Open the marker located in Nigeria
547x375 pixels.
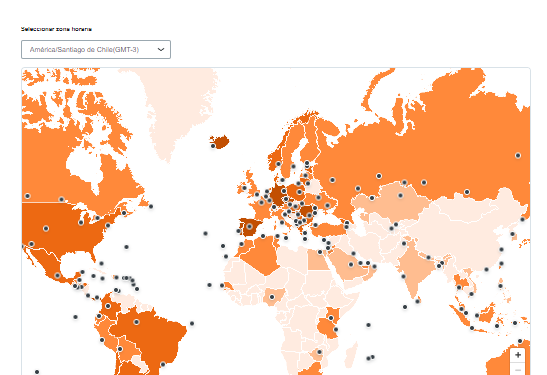(x=272, y=297)
